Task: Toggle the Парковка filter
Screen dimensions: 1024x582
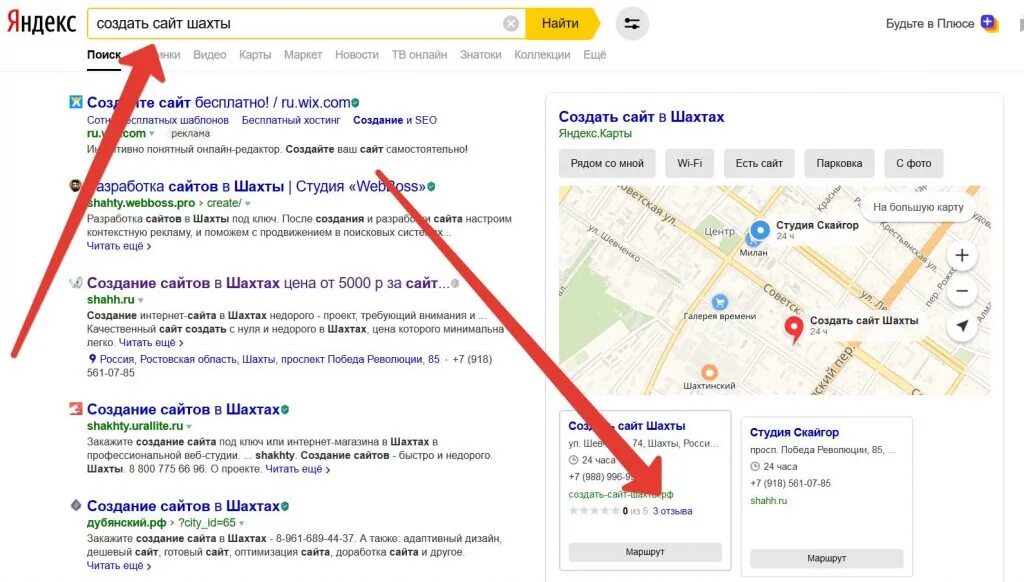Action: click(839, 163)
